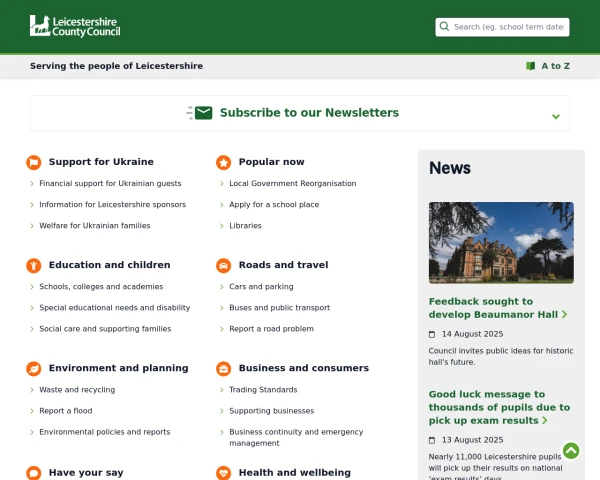Open the Report a flood link
600x480 pixels.
[66, 411]
